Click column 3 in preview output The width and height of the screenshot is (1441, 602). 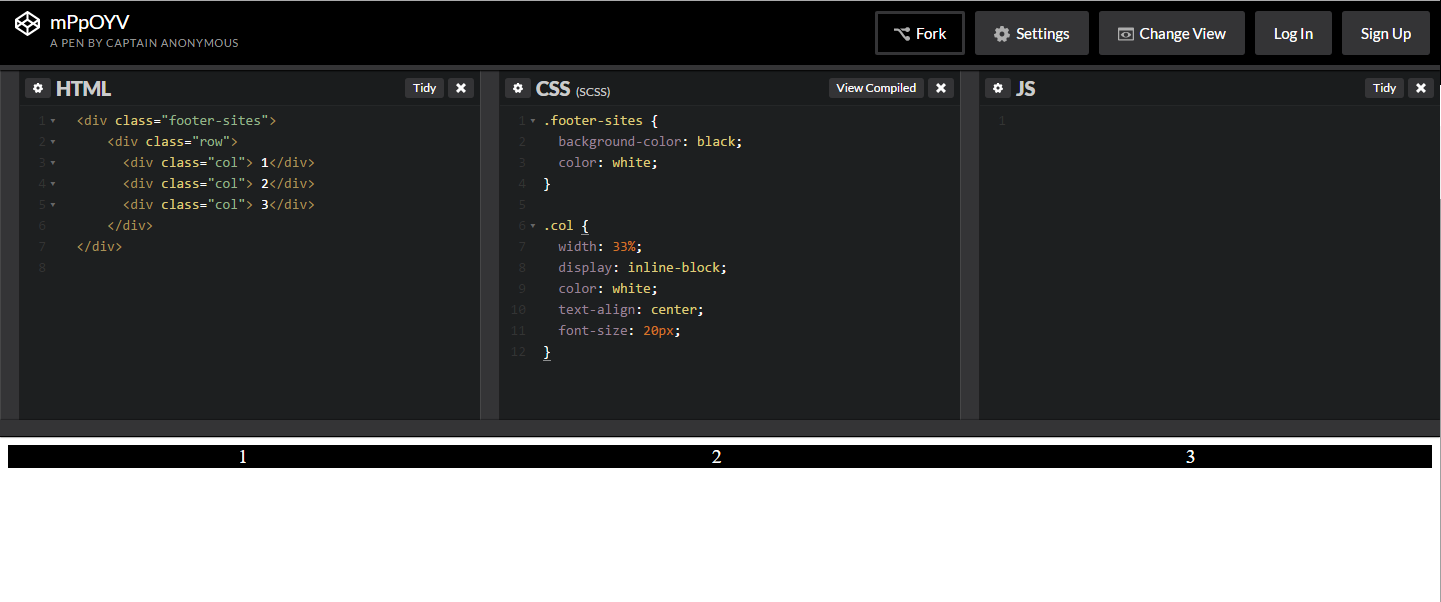pos(1190,457)
